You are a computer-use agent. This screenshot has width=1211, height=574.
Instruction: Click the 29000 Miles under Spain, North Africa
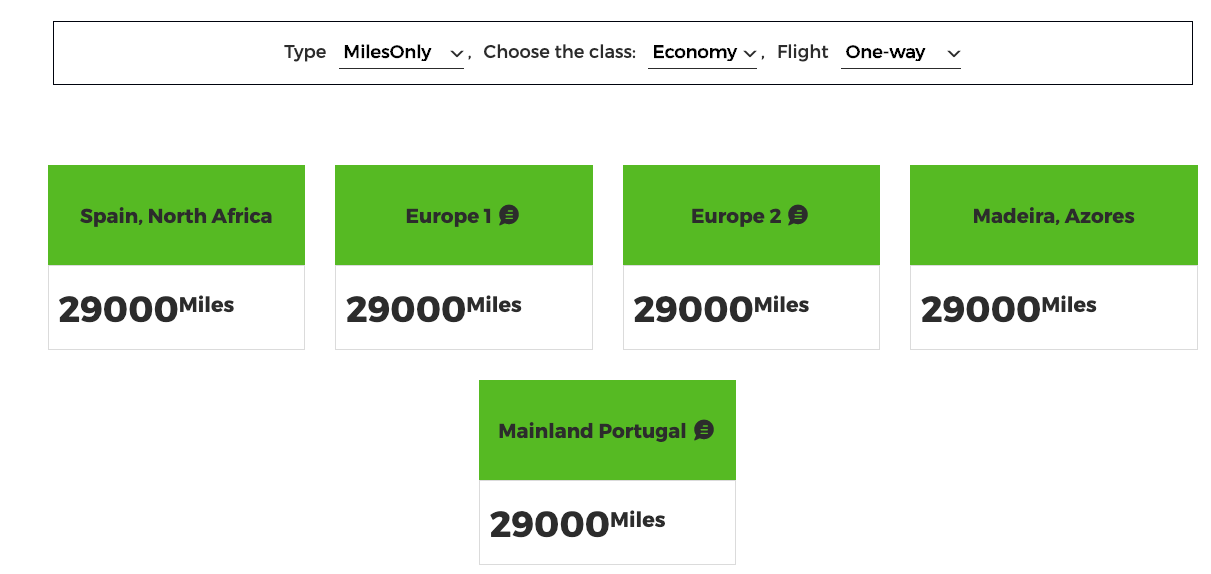pyautogui.click(x=146, y=308)
